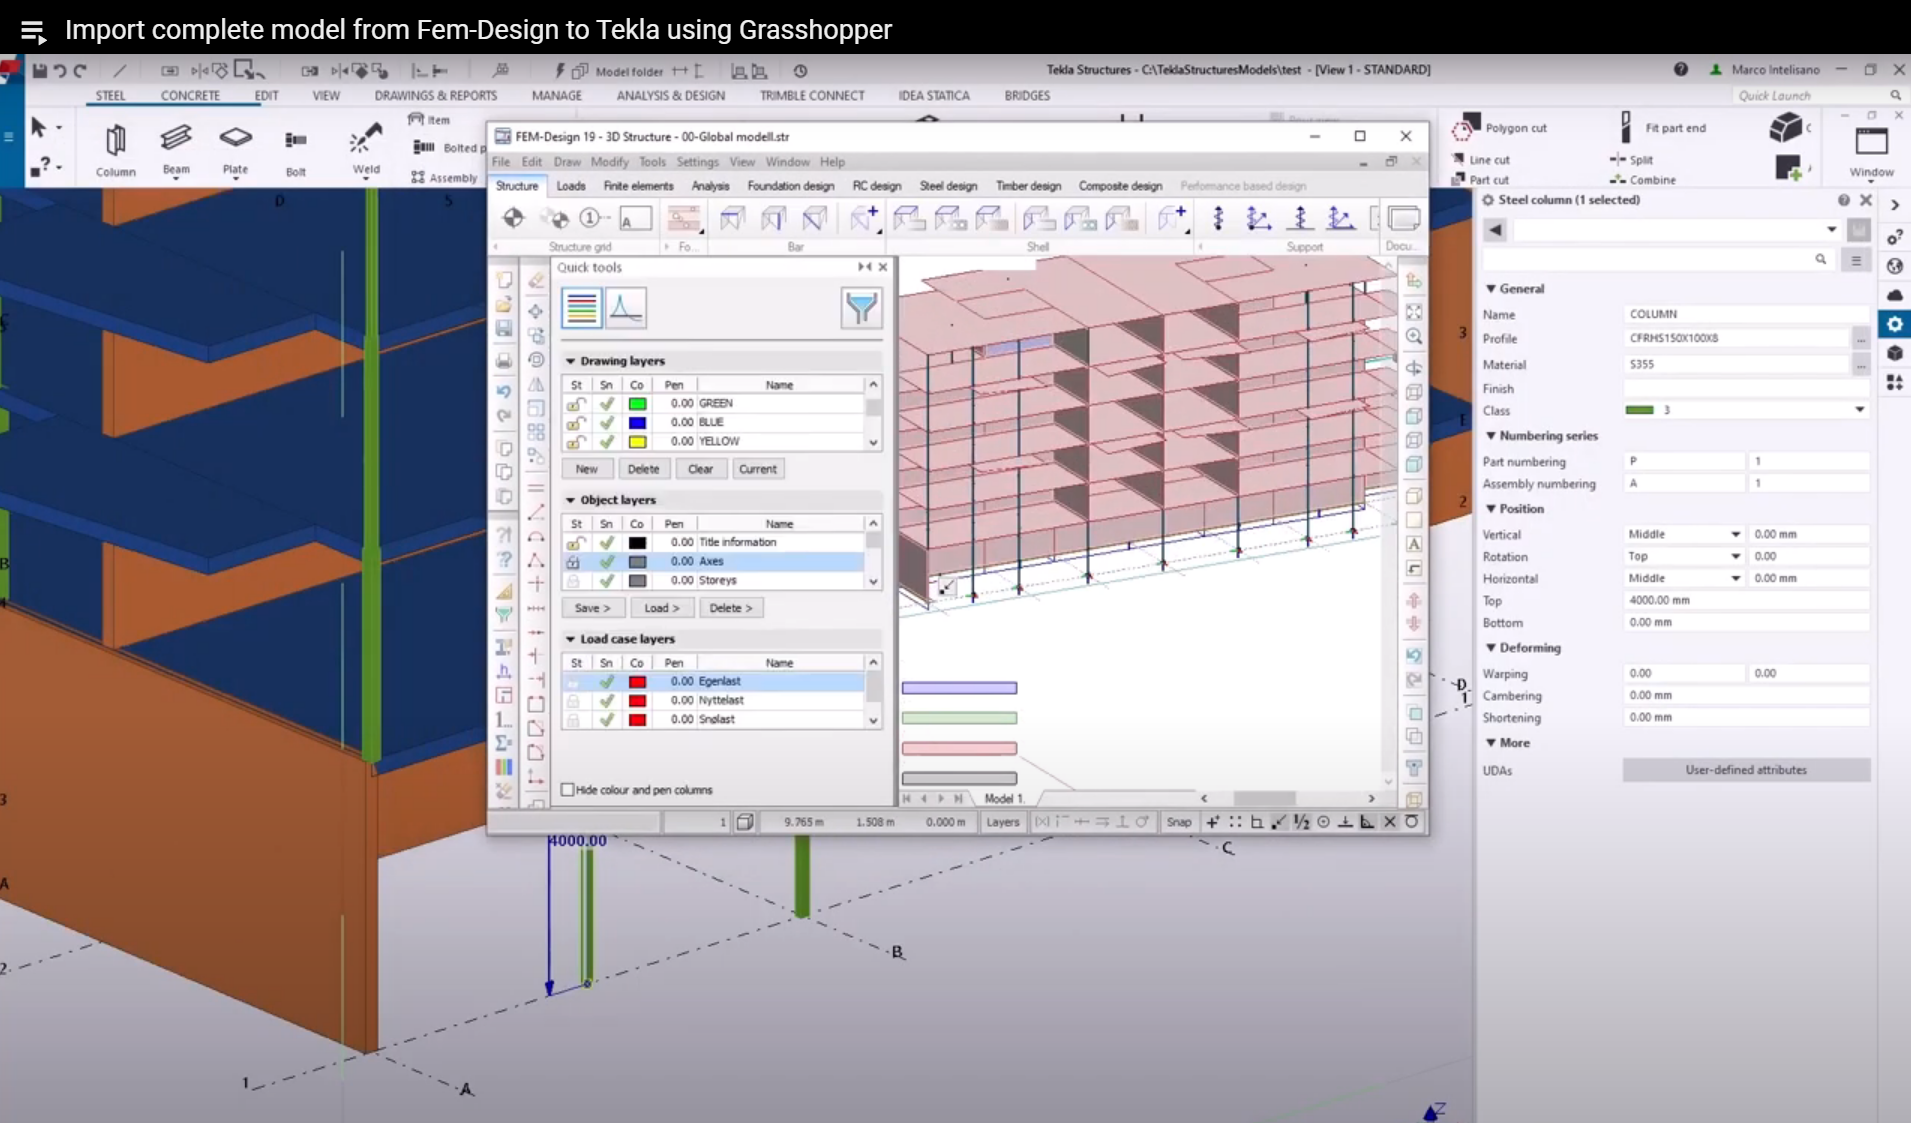The height and width of the screenshot is (1123, 1911).
Task: Select the layers list icon in Quick tools
Action: point(581,308)
